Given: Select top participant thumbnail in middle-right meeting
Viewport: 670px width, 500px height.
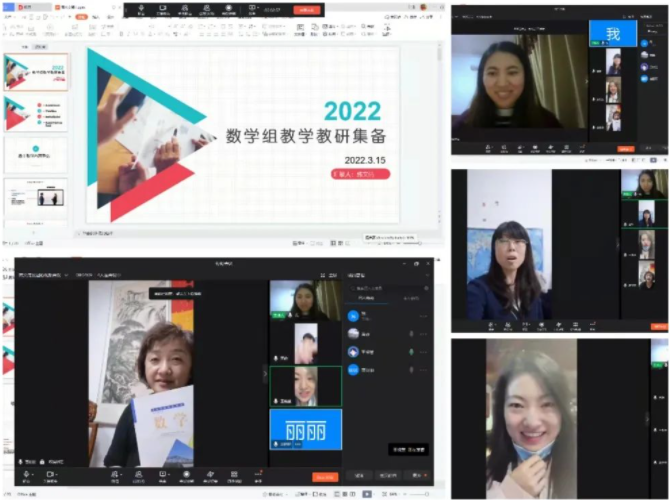Looking at the screenshot, I should [x=644, y=183].
